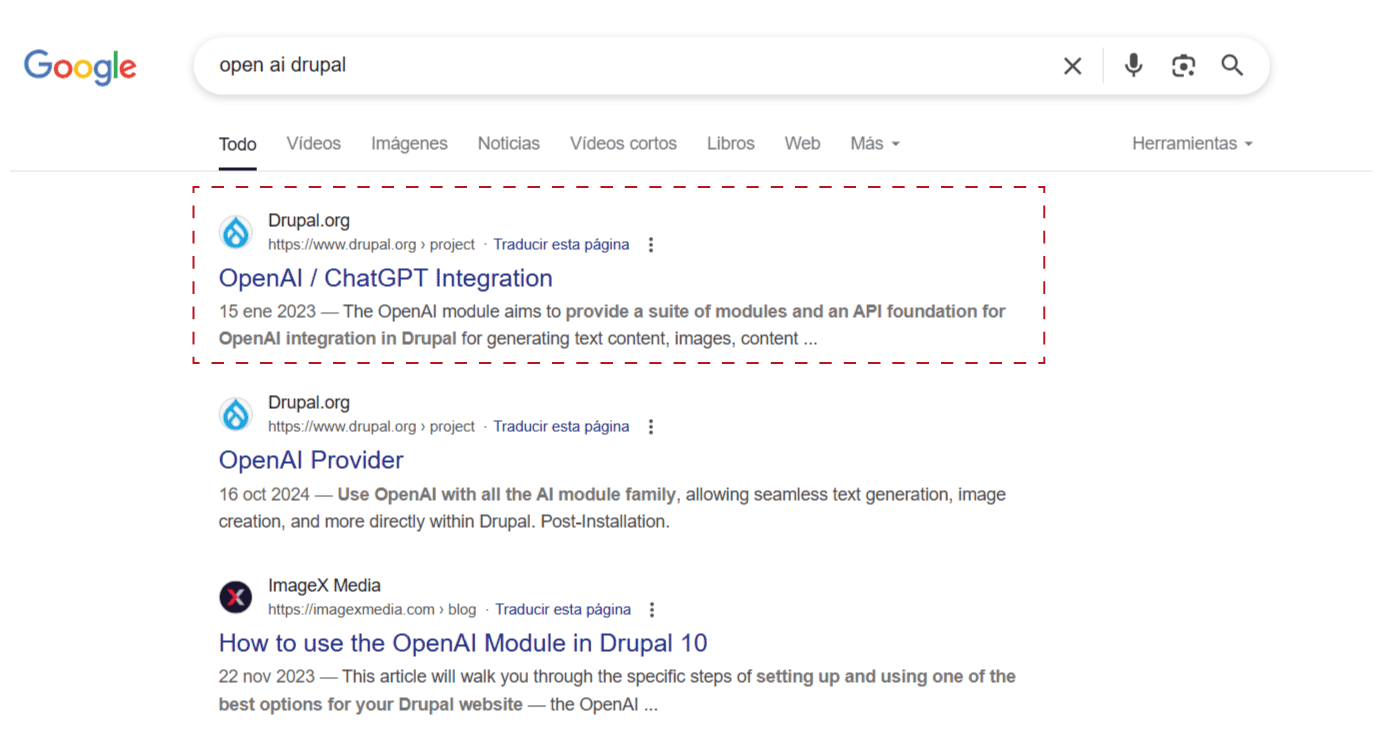Switch to the Vídeos cortos tab
This screenshot has width=1383, height=740.
(x=623, y=144)
